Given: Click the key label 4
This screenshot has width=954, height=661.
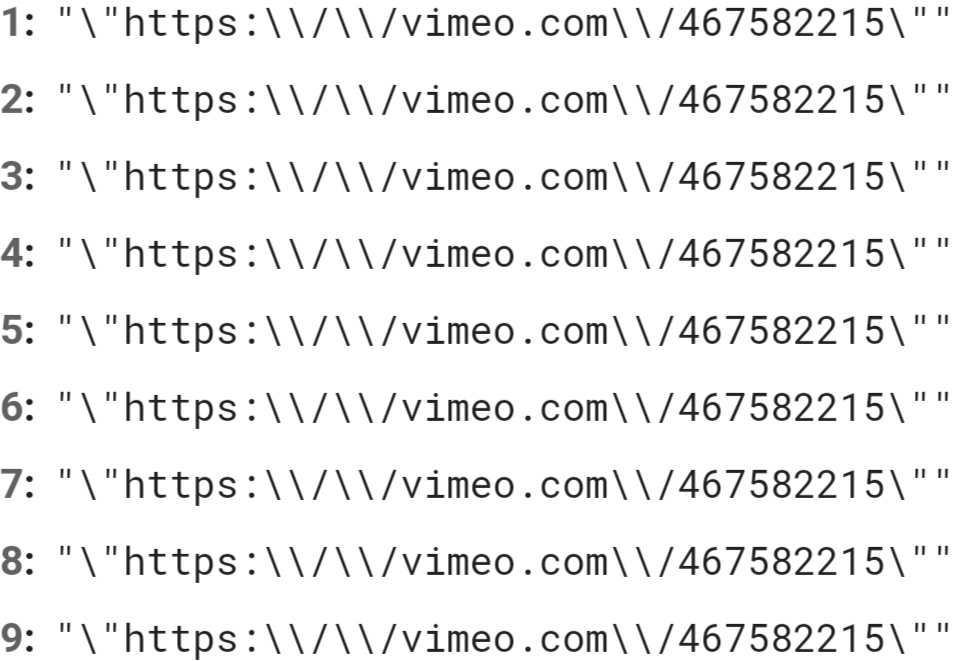Looking at the screenshot, I should [x=18, y=253].
